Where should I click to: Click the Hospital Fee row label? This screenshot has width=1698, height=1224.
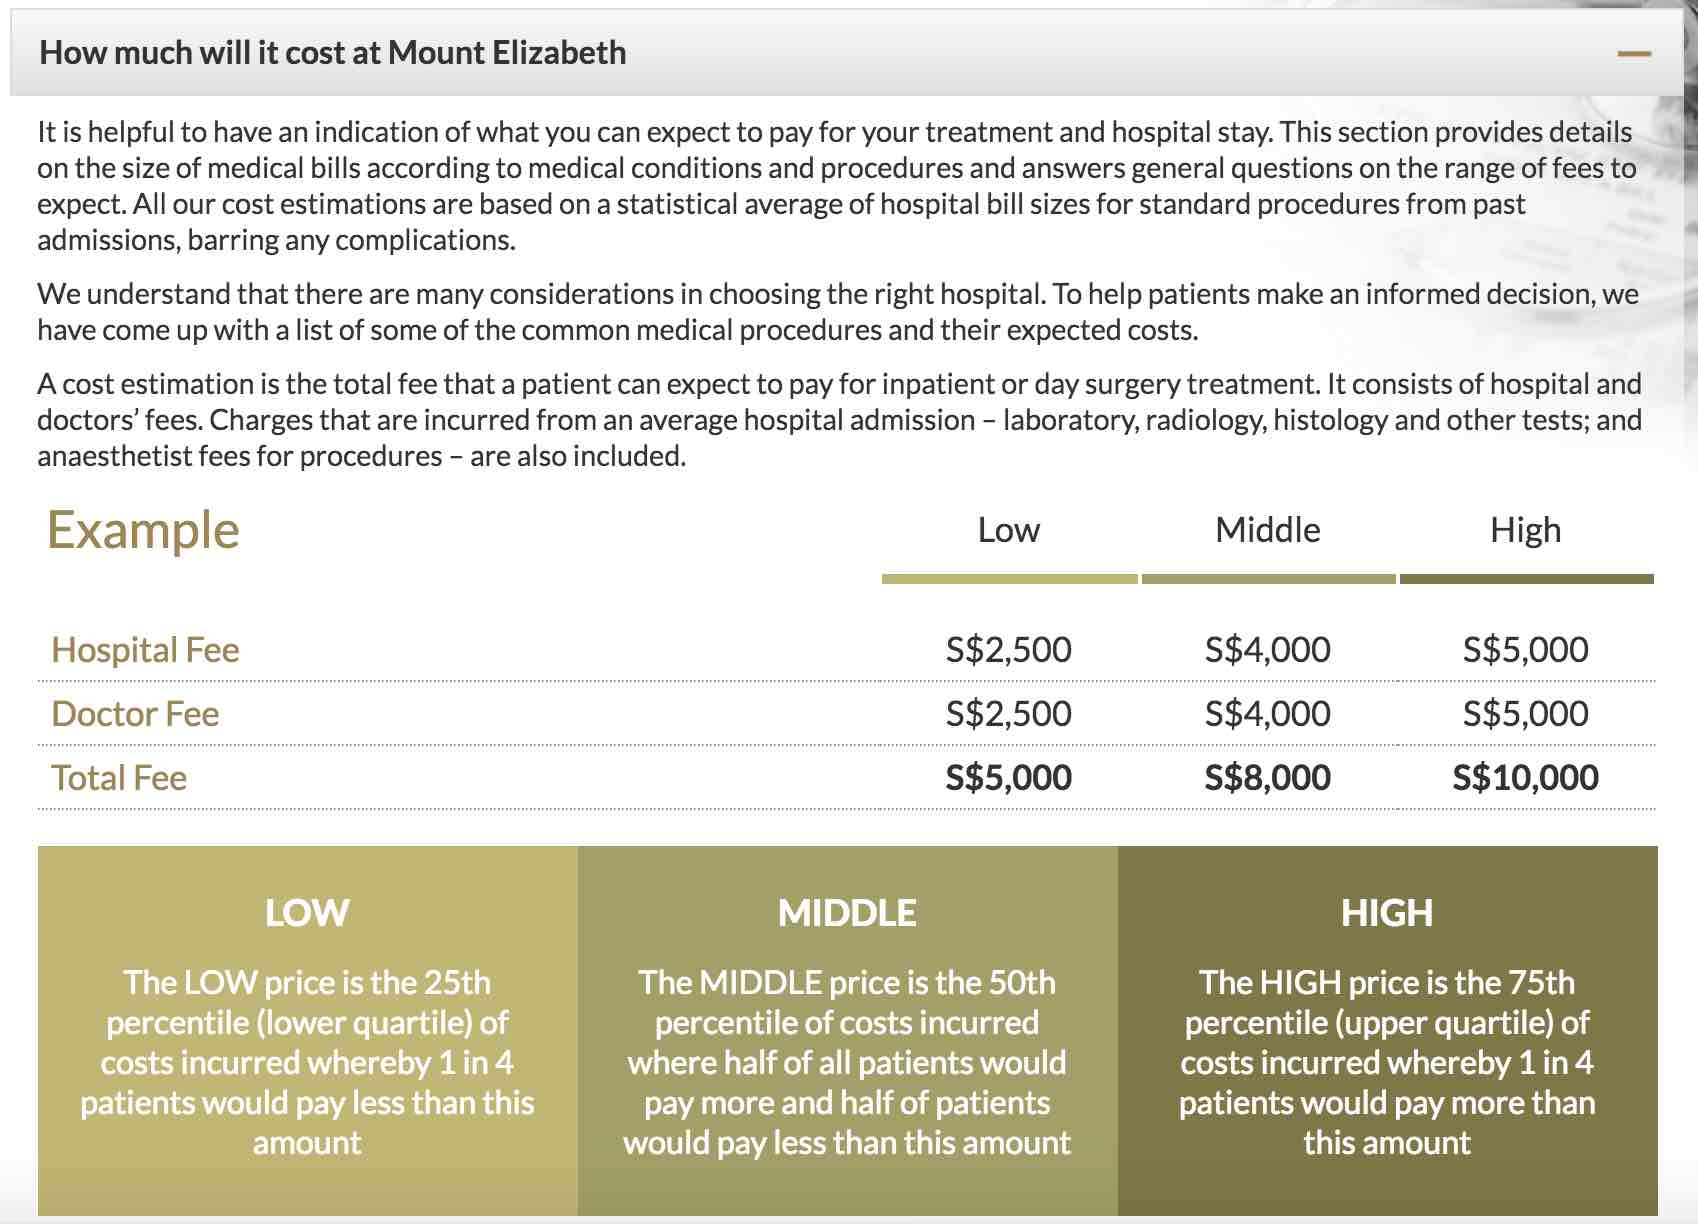coord(145,650)
